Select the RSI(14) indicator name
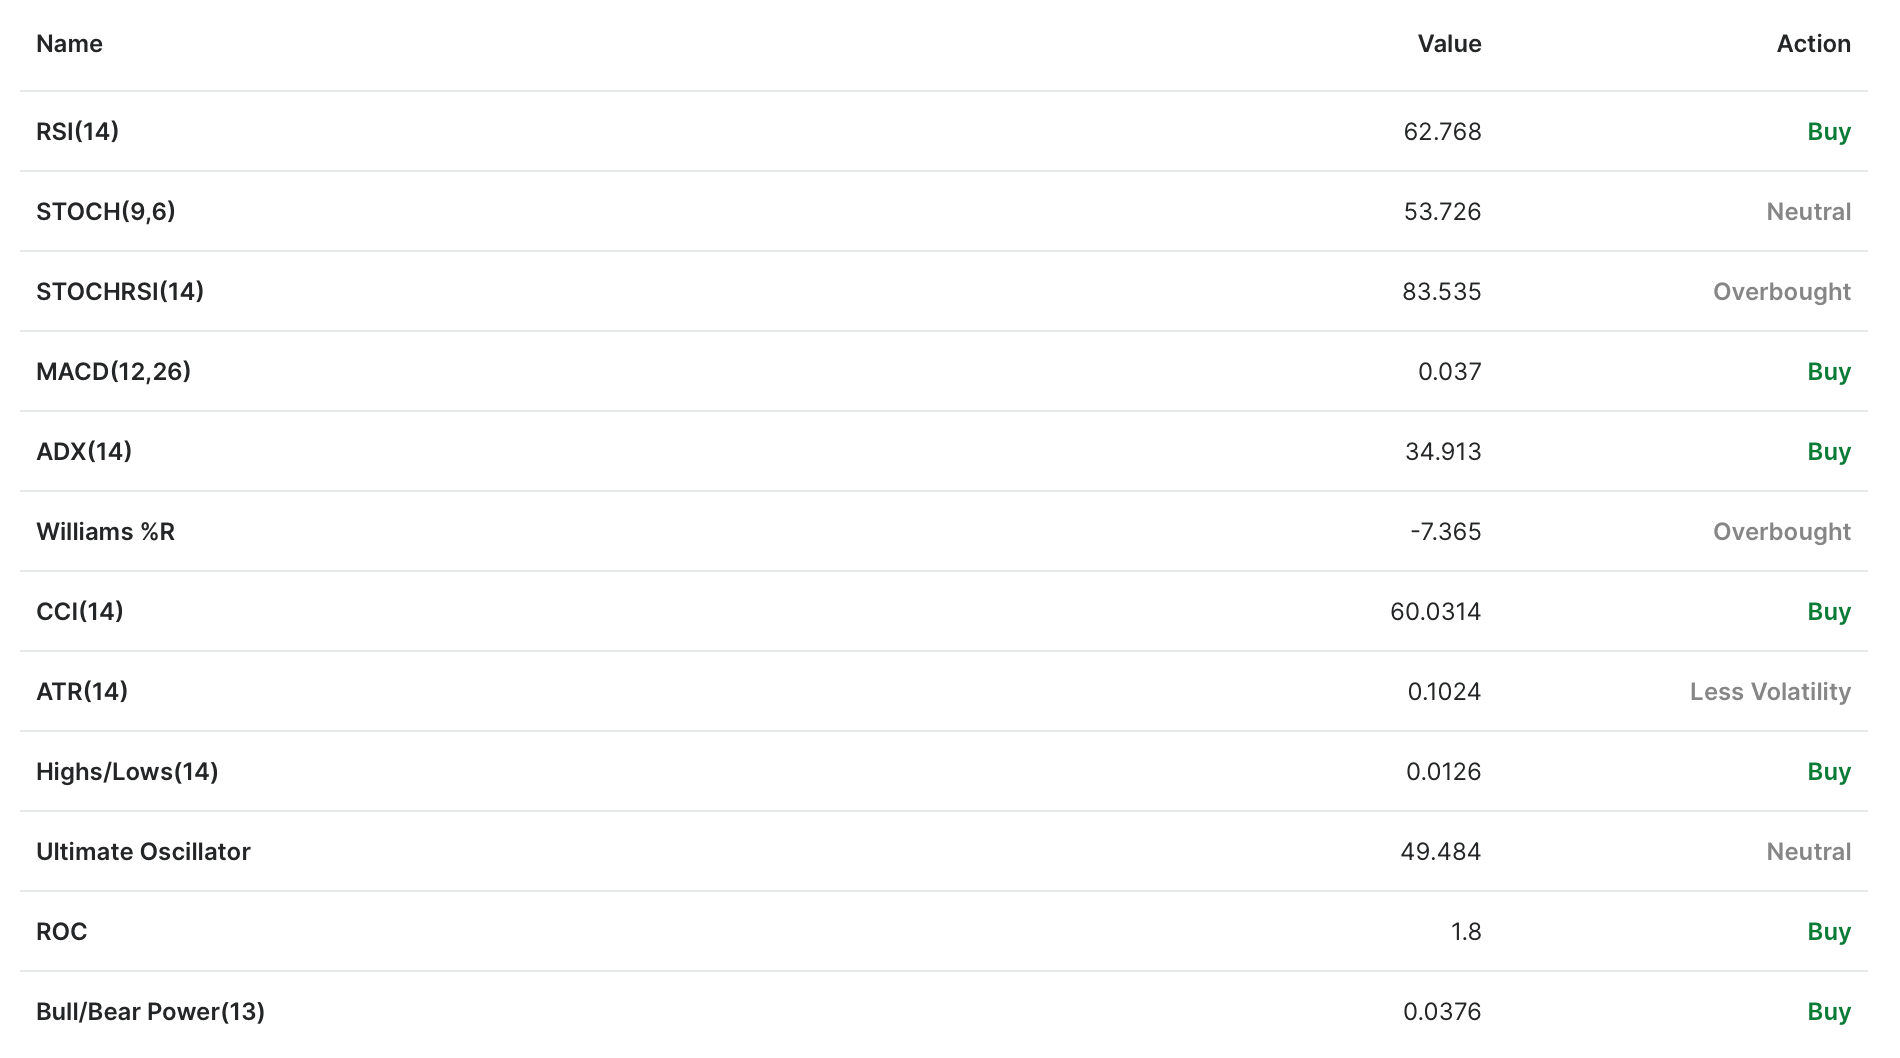Image resolution: width=1900 pixels, height=1058 pixels. coord(77,132)
